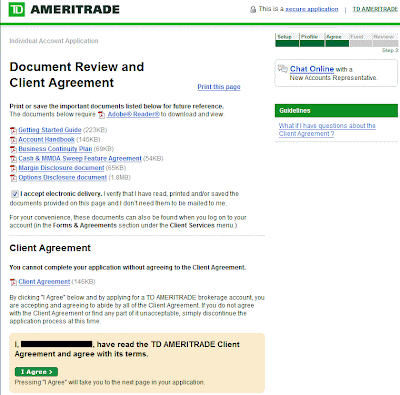Open the Adobe Reader download link

[133, 114]
